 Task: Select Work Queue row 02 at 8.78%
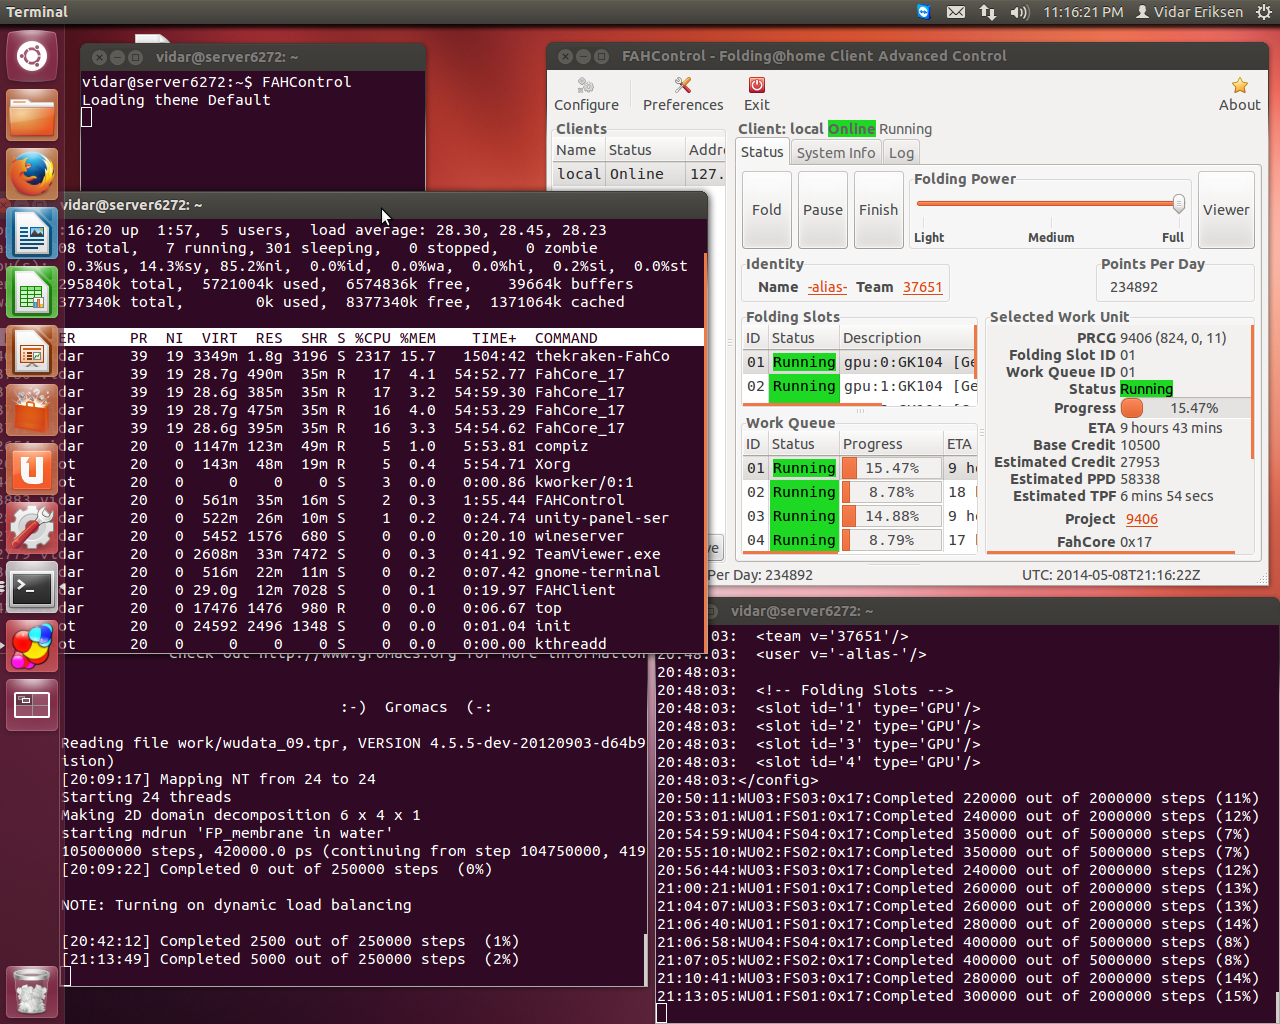(x=860, y=492)
